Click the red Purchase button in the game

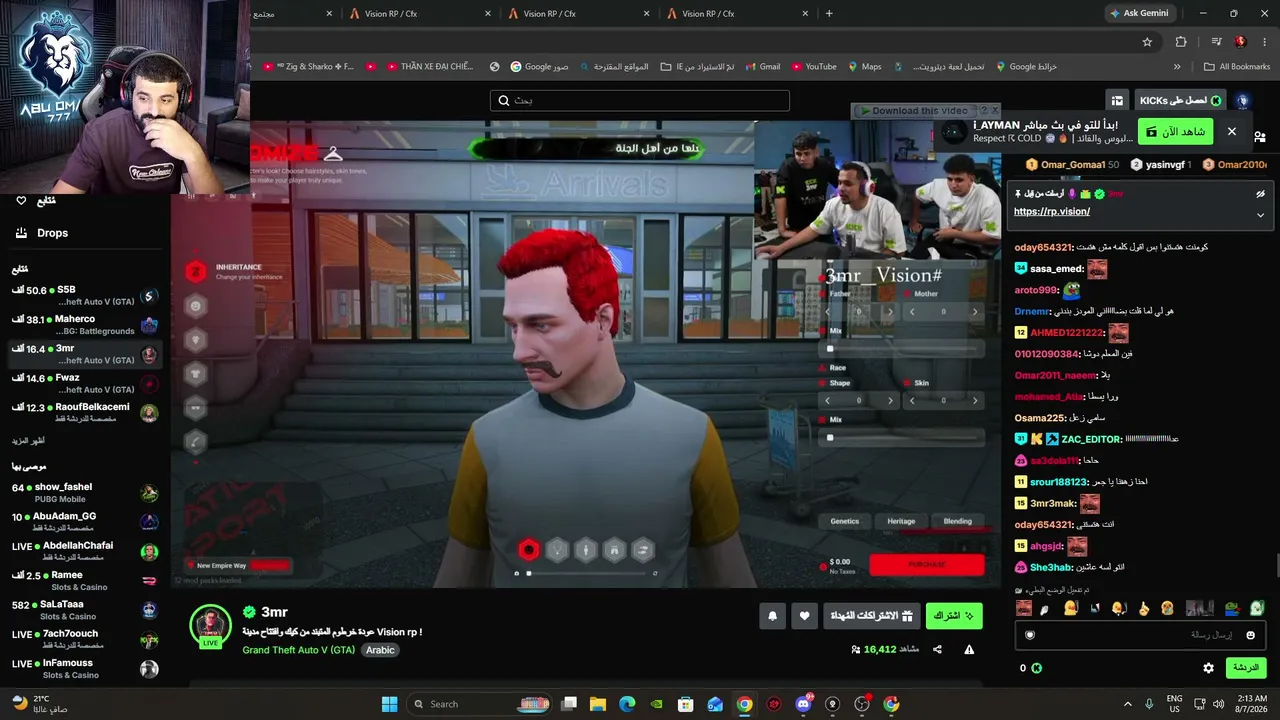click(x=927, y=565)
